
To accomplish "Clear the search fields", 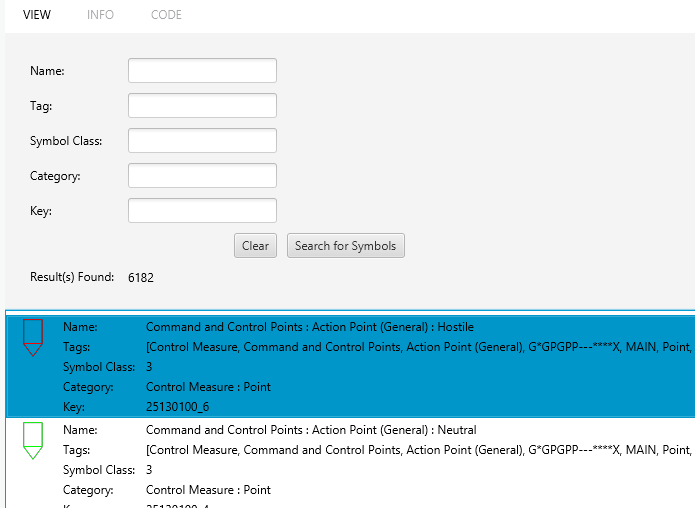I will [255, 246].
